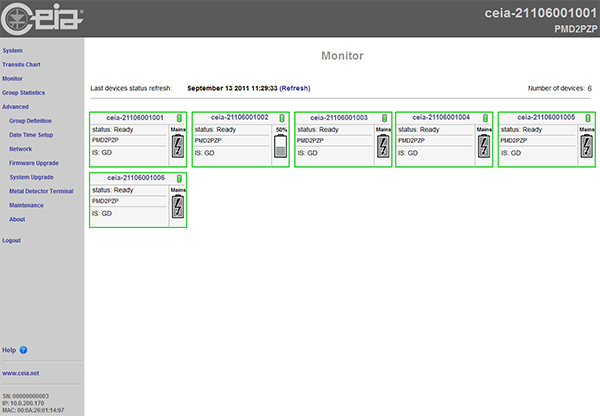Click PMD2PZP model text of ceia-21106001005

pos(514,141)
